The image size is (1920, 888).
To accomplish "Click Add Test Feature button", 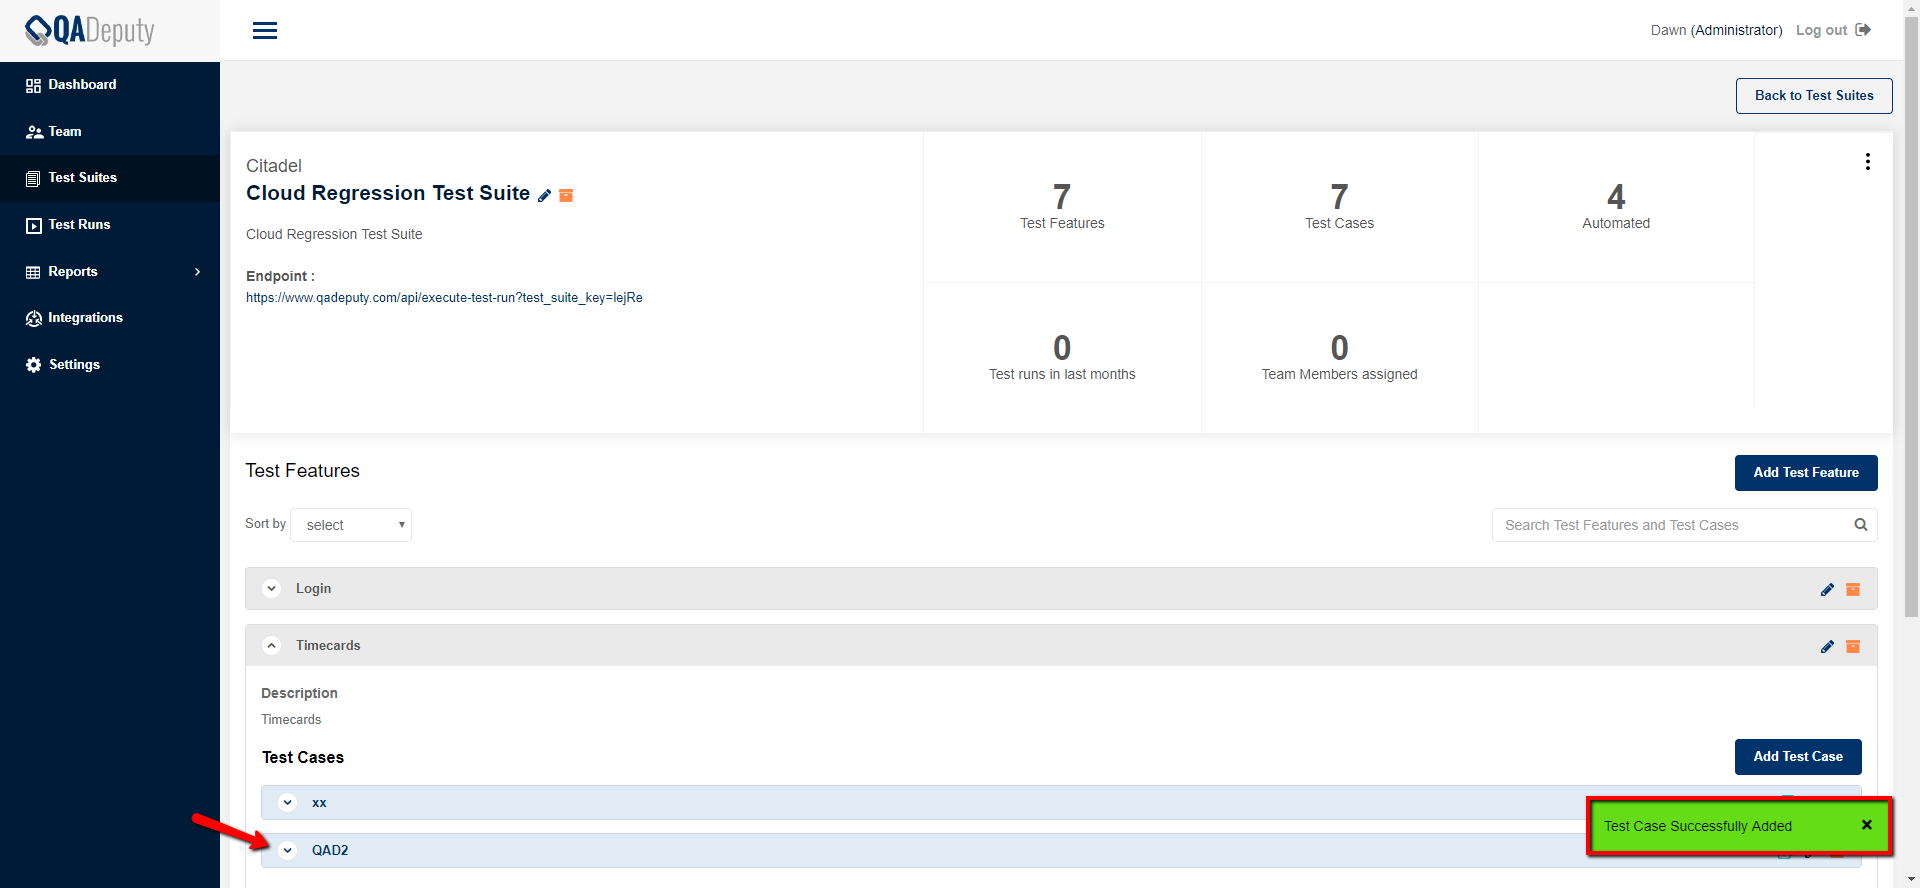I will (1806, 473).
